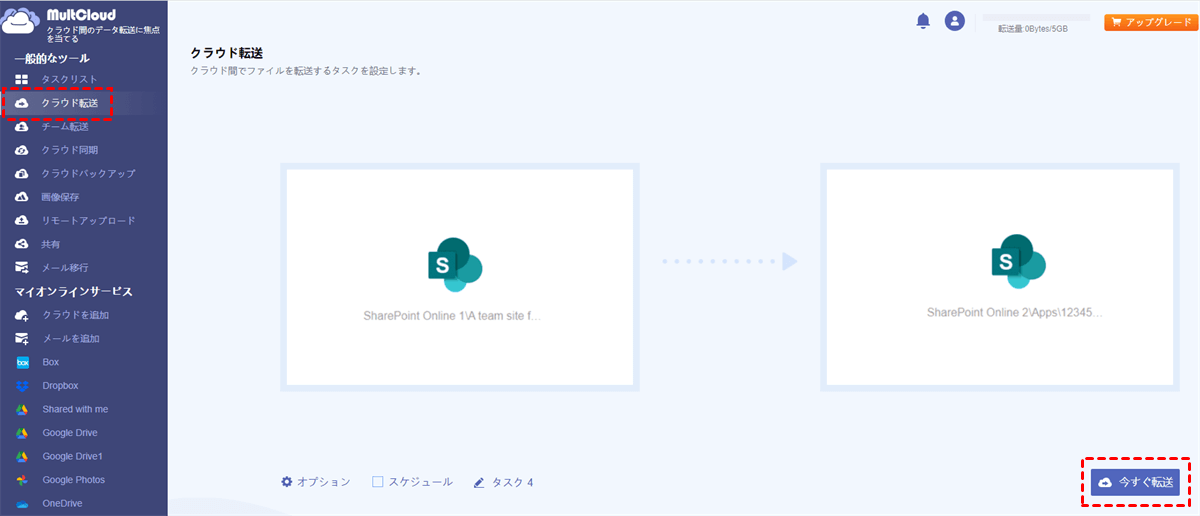Click the クラウドを追加 icon
1200x516 pixels.
click(22, 315)
